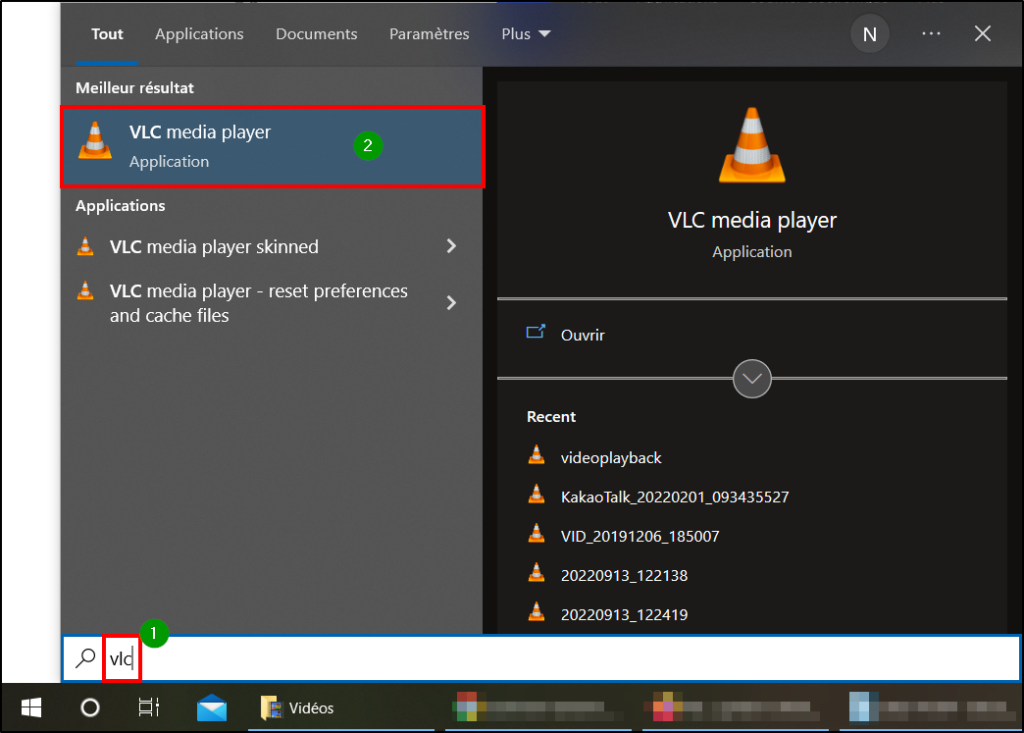Open recent file KakaoTalk_20220201_093435527

pyautogui.click(x=675, y=497)
